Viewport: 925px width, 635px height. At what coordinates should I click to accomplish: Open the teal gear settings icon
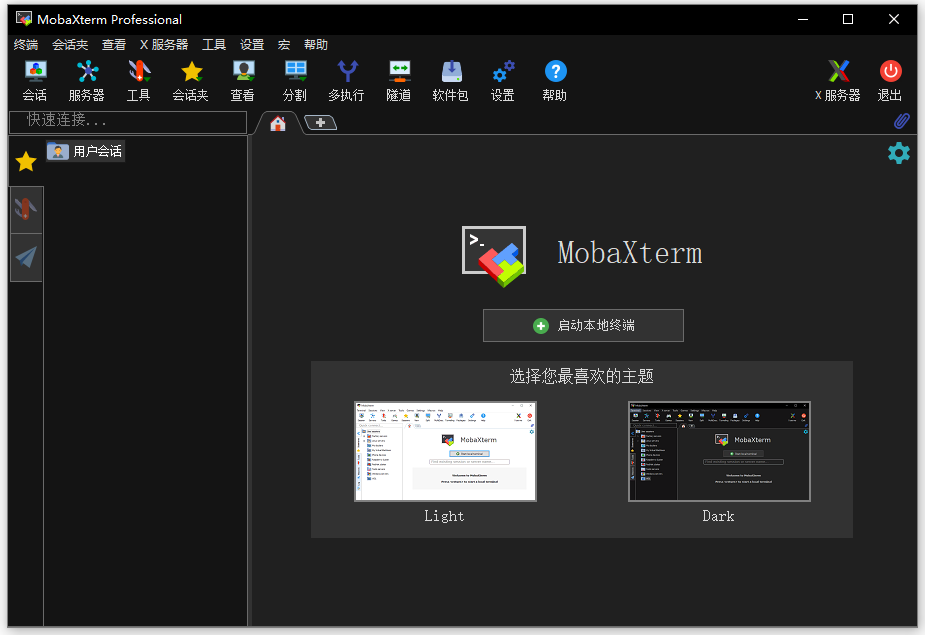coord(898,153)
